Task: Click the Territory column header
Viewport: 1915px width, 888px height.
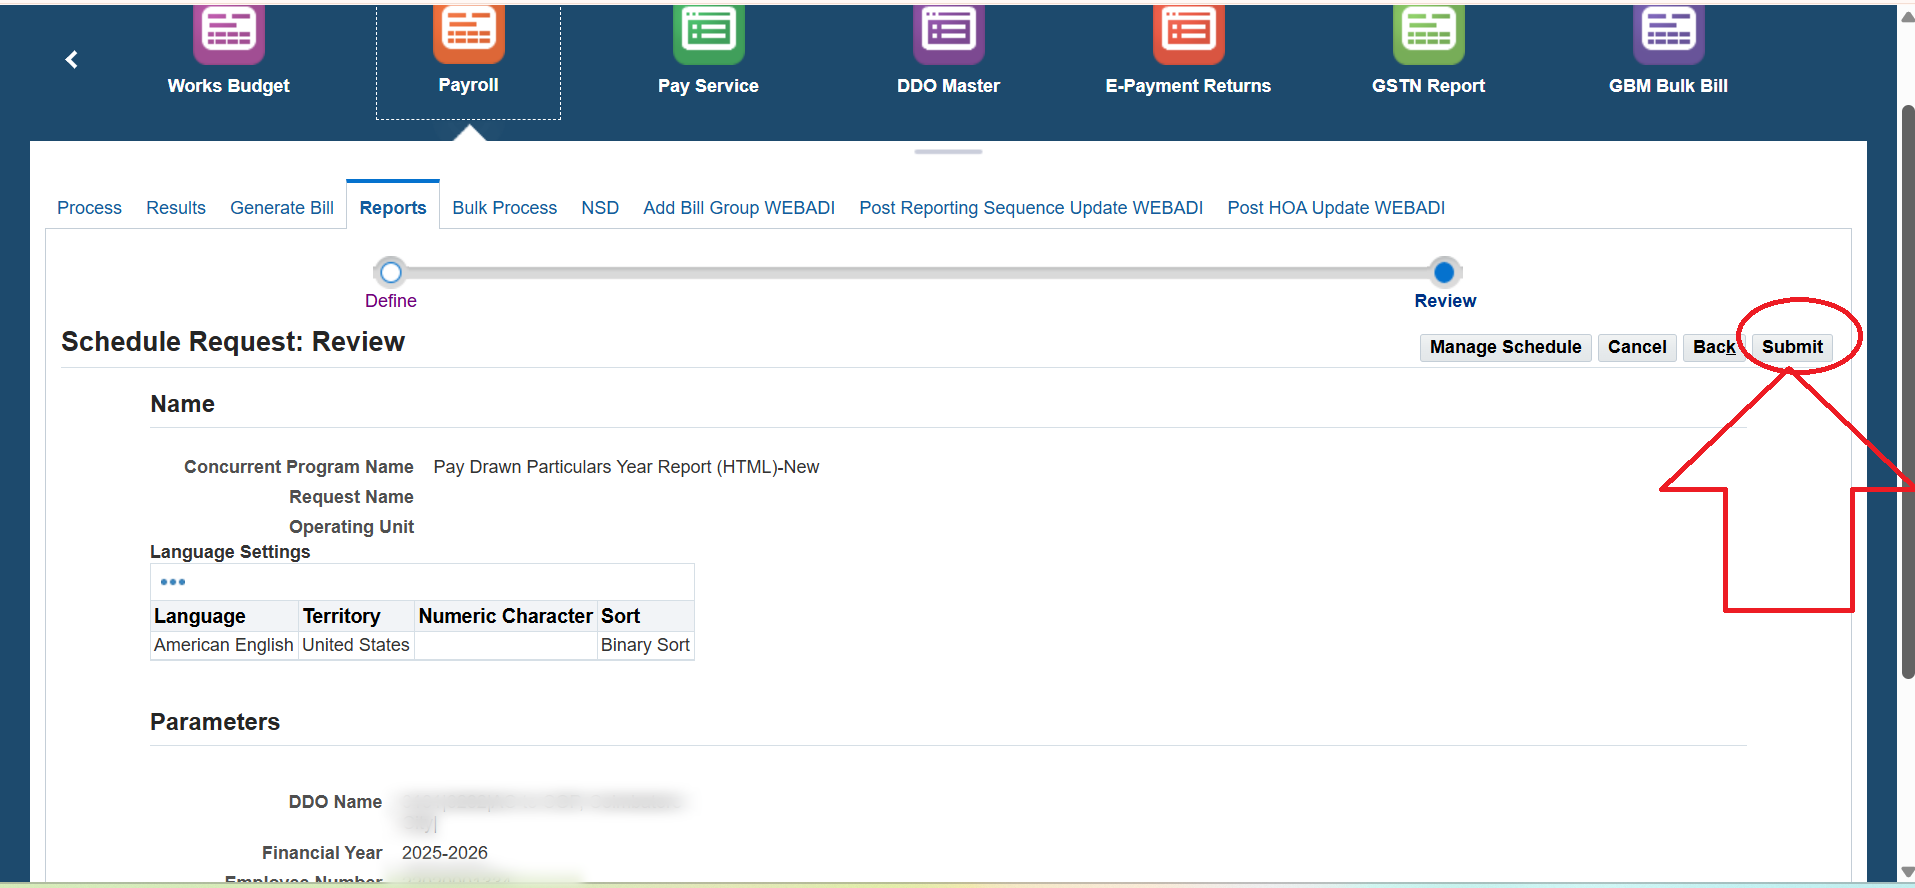Action: (357, 616)
